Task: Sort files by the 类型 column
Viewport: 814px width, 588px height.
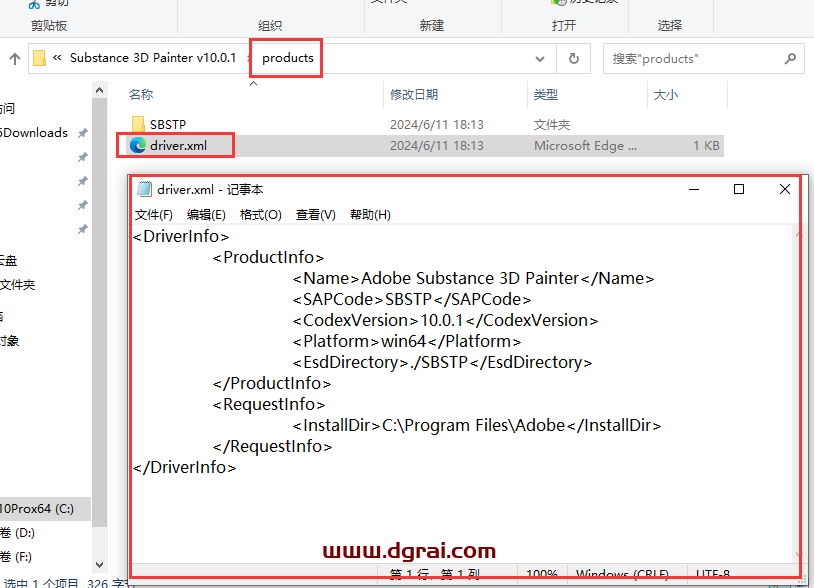Action: (546, 94)
